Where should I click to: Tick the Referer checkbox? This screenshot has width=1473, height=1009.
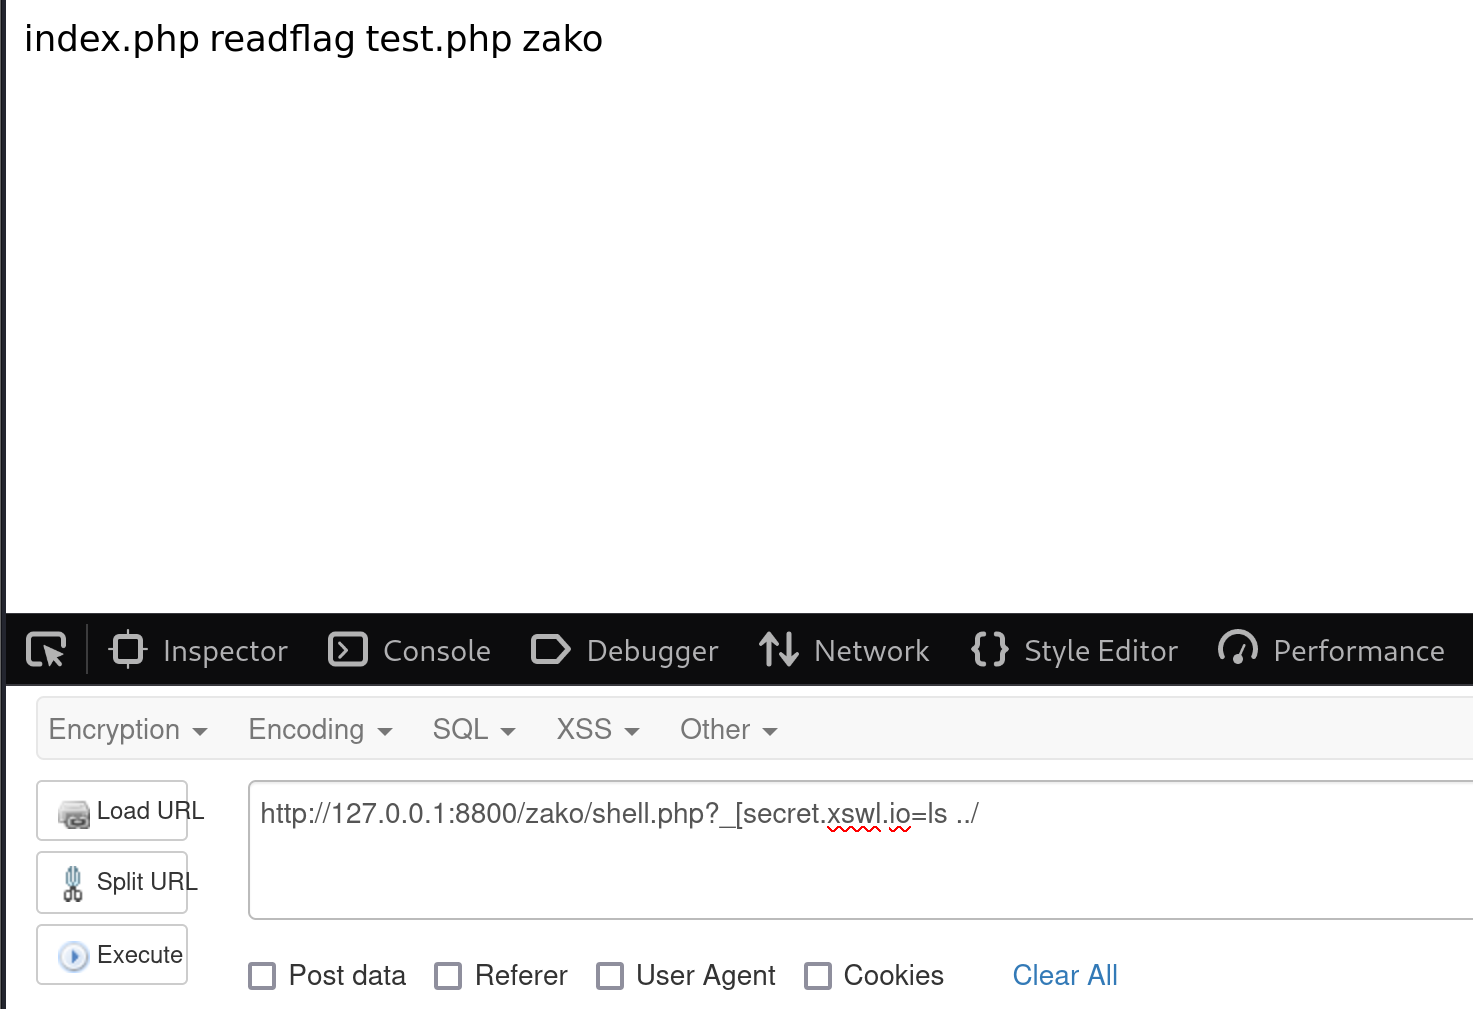(448, 976)
